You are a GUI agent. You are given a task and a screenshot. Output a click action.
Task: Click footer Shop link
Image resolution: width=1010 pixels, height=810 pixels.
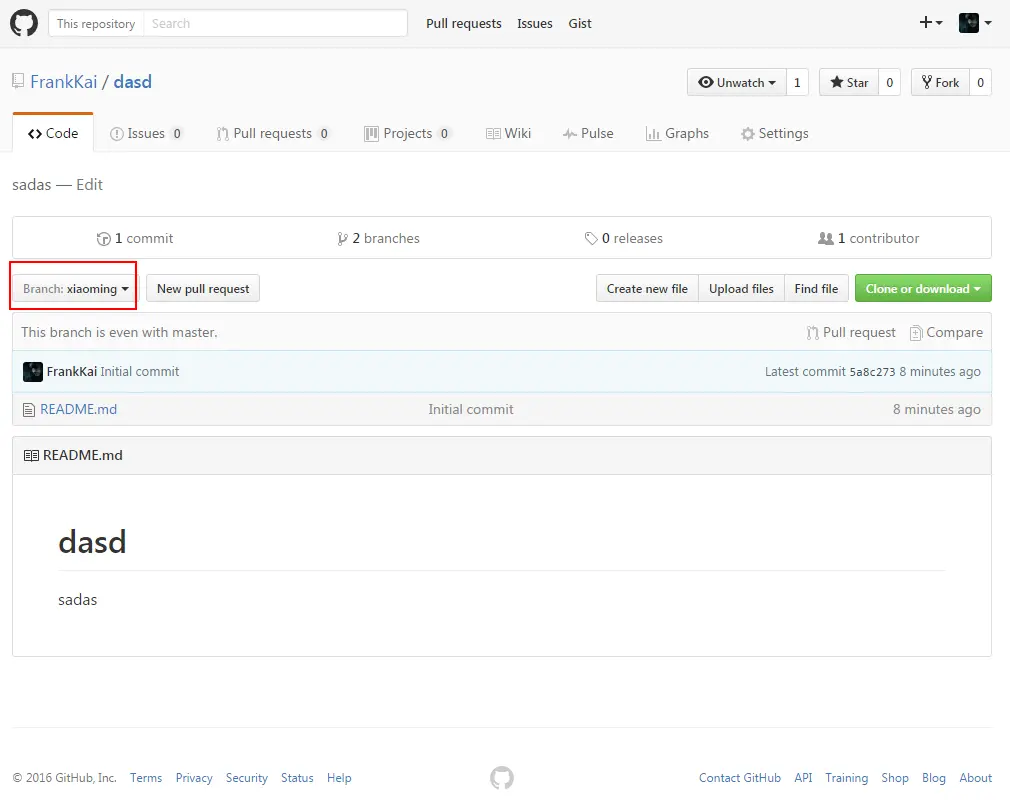click(895, 778)
